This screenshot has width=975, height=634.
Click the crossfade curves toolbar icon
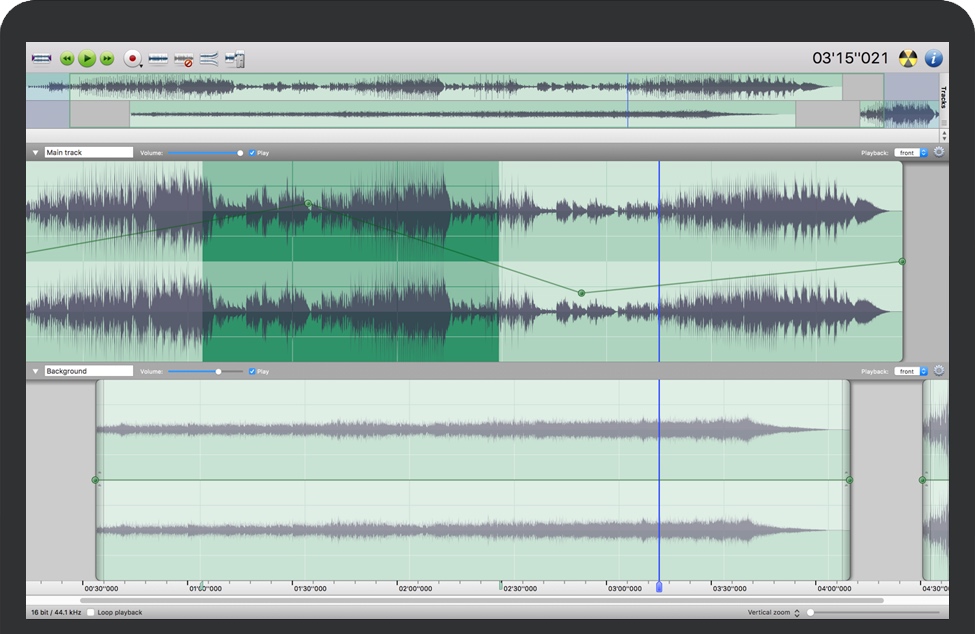209,59
